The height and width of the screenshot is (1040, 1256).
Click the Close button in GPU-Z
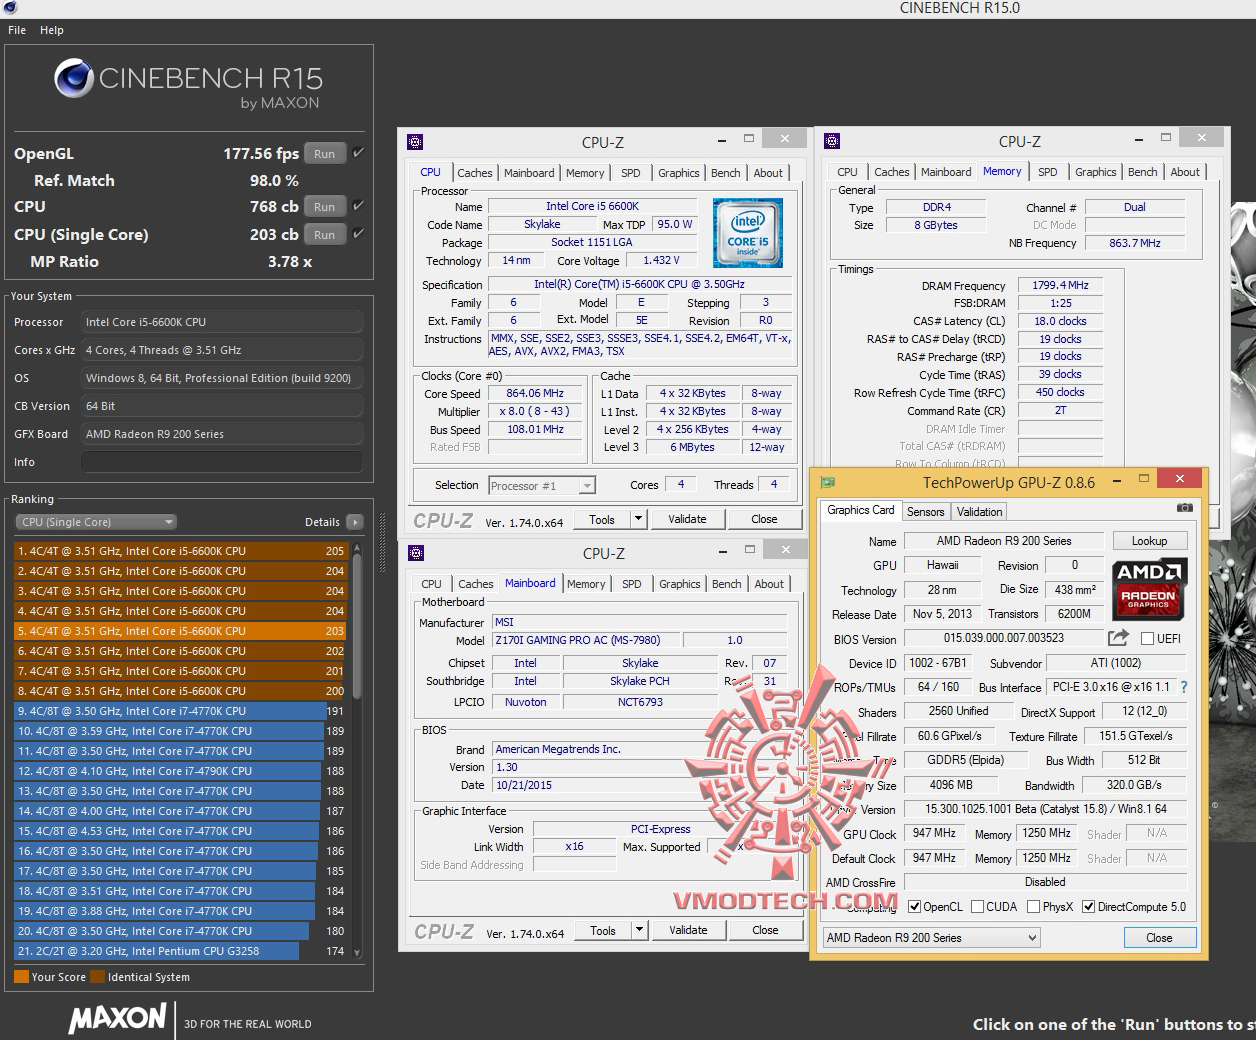click(x=1159, y=938)
